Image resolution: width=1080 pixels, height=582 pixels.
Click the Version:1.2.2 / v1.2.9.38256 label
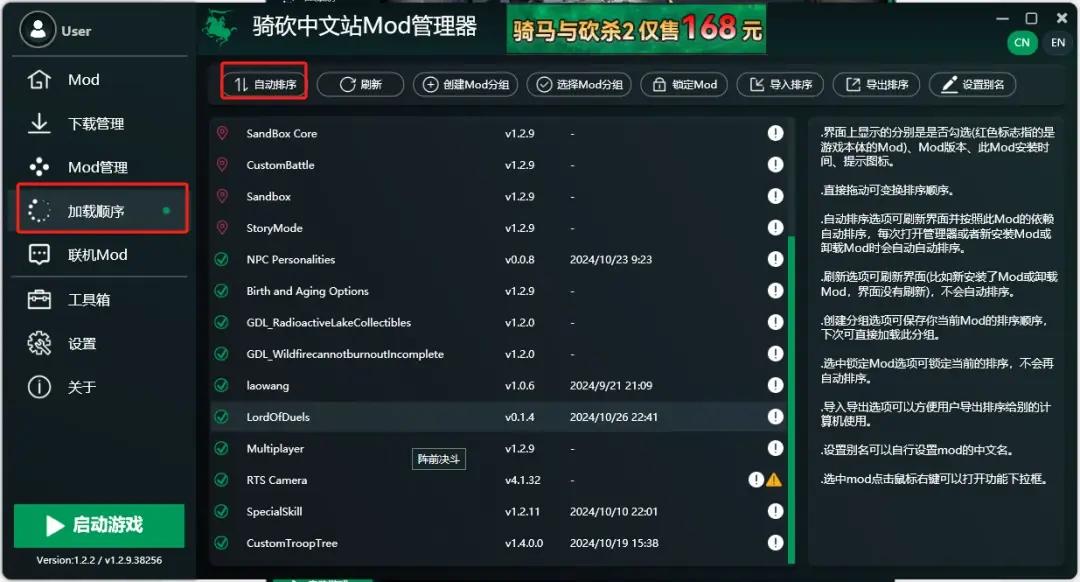pos(99,561)
